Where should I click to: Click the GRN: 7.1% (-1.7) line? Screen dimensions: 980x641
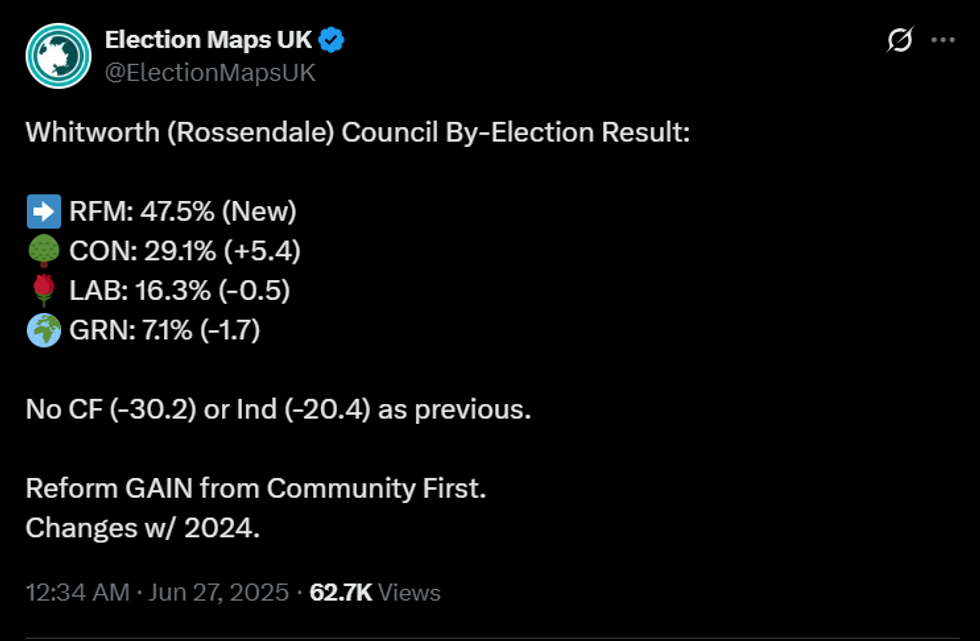click(165, 329)
